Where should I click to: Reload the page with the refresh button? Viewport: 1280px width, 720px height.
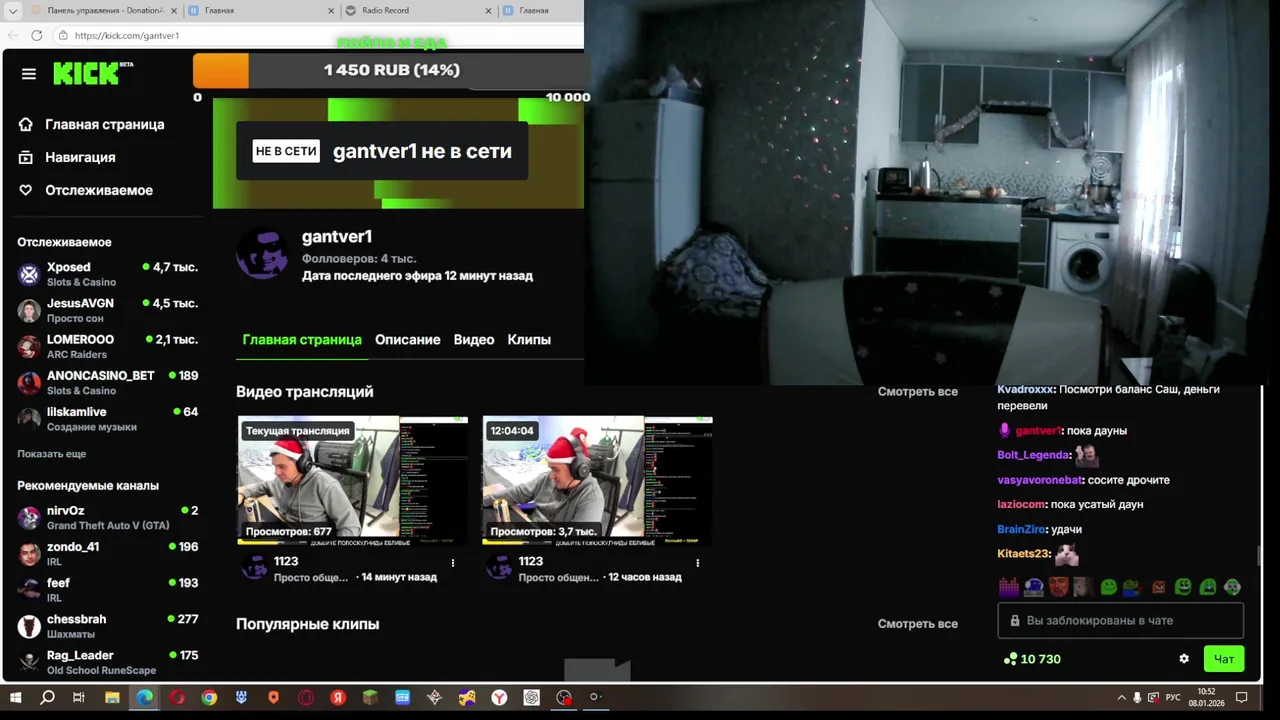point(37,35)
